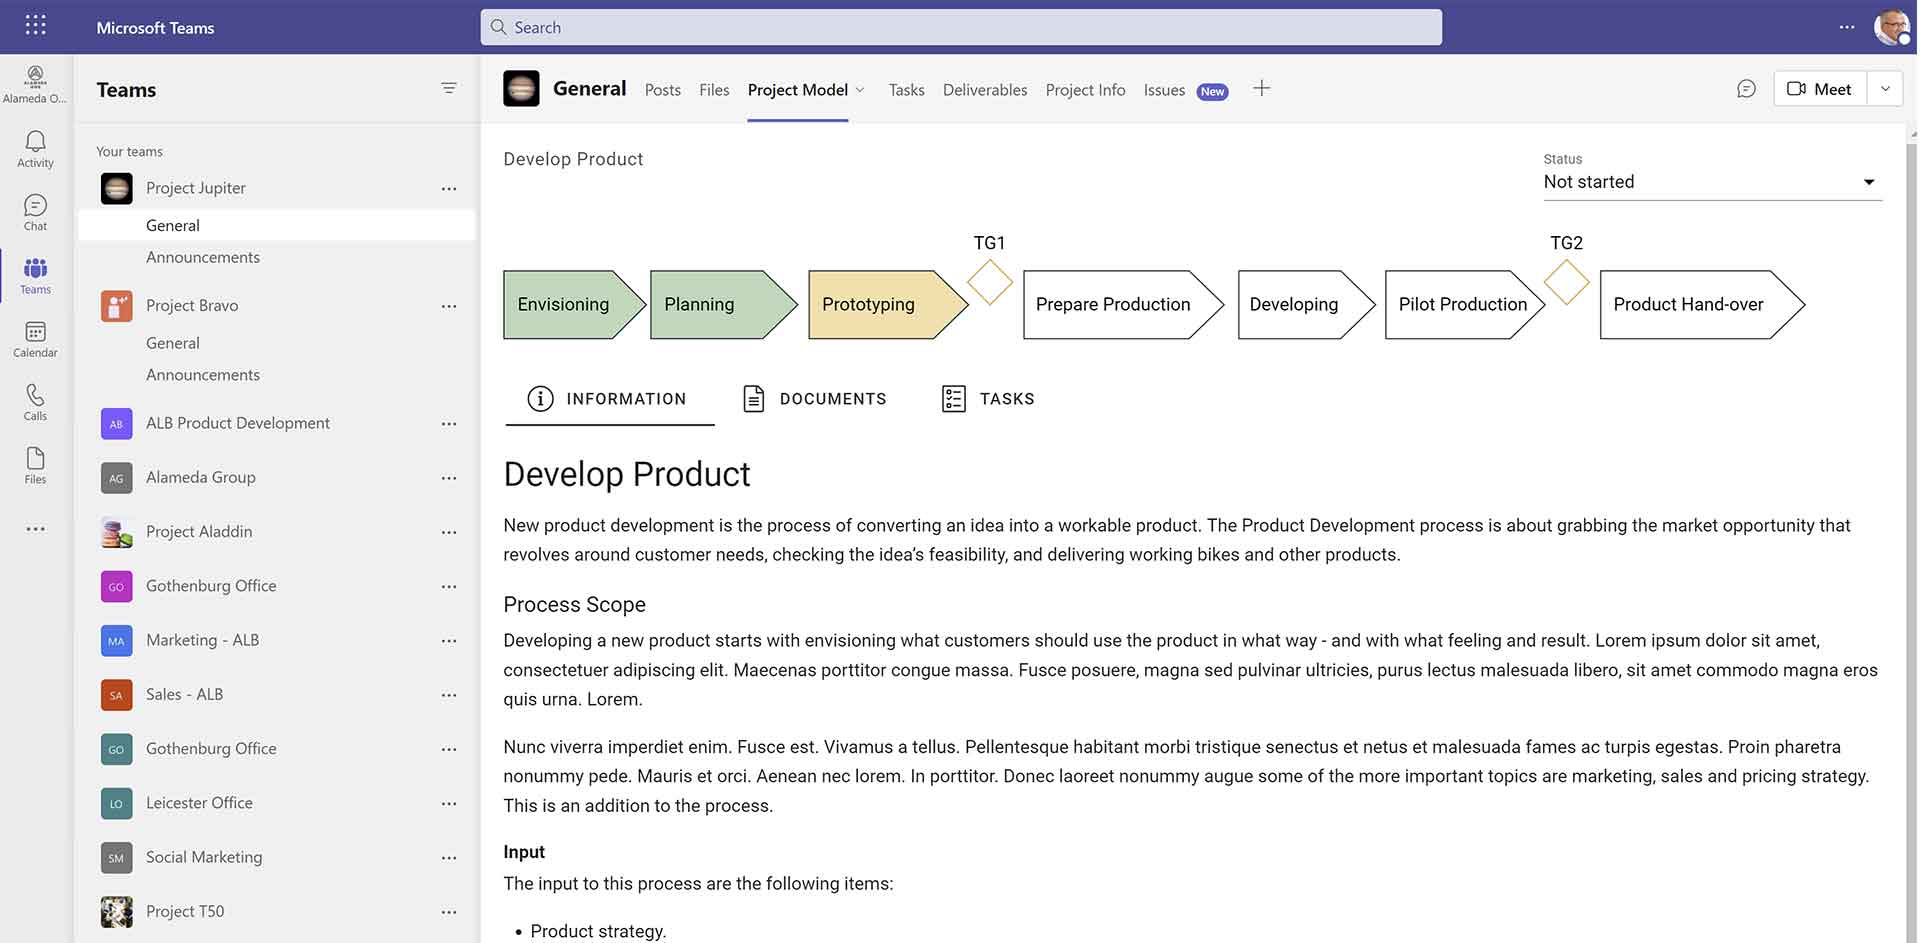Screen dimensions: 1920x943
Task: Open more options for Project T50
Action: tap(449, 912)
